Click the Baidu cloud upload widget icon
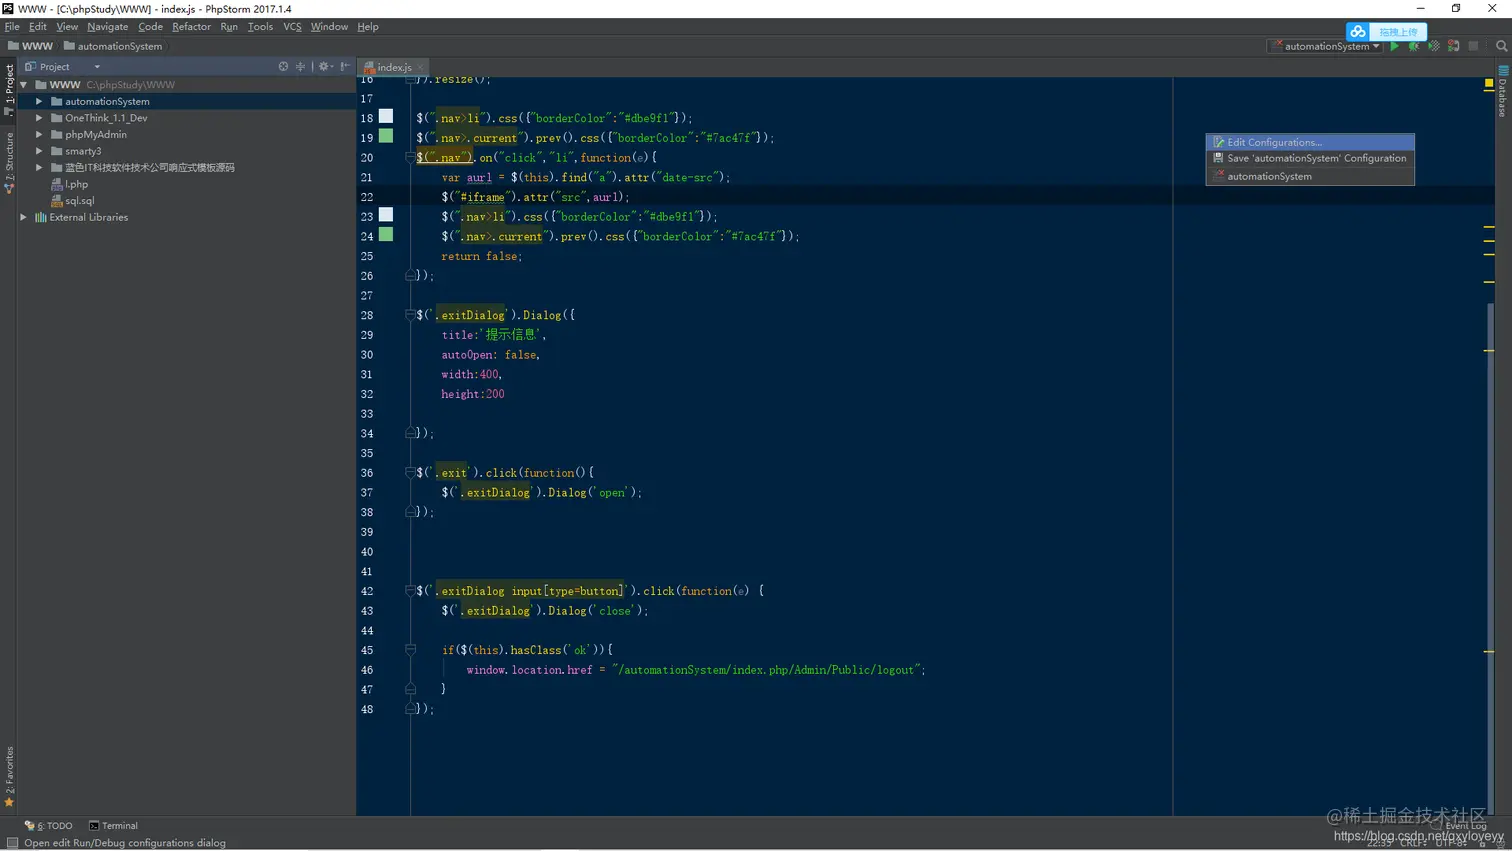1512x851 pixels. tap(1357, 32)
